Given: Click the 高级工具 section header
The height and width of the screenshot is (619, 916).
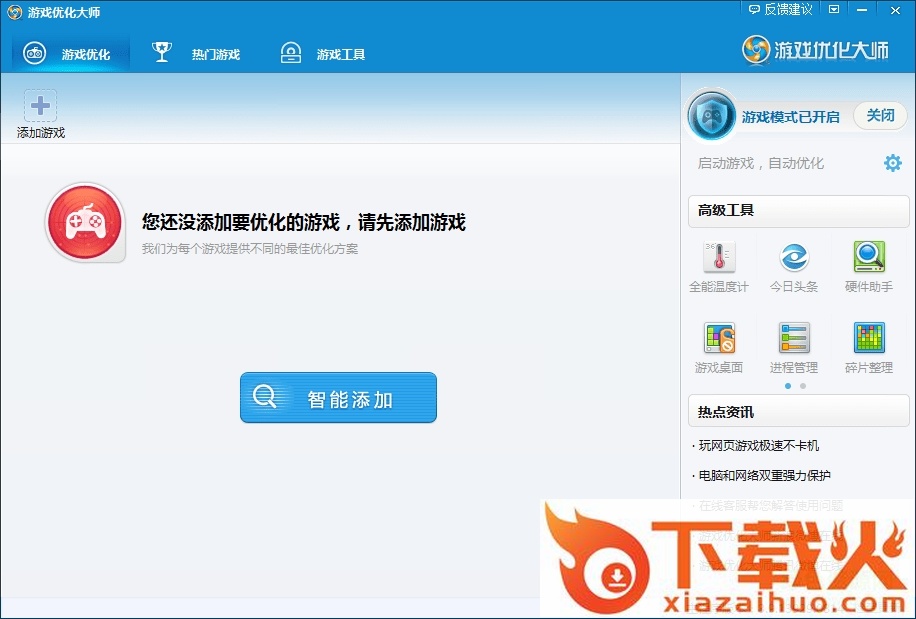Looking at the screenshot, I should (799, 211).
